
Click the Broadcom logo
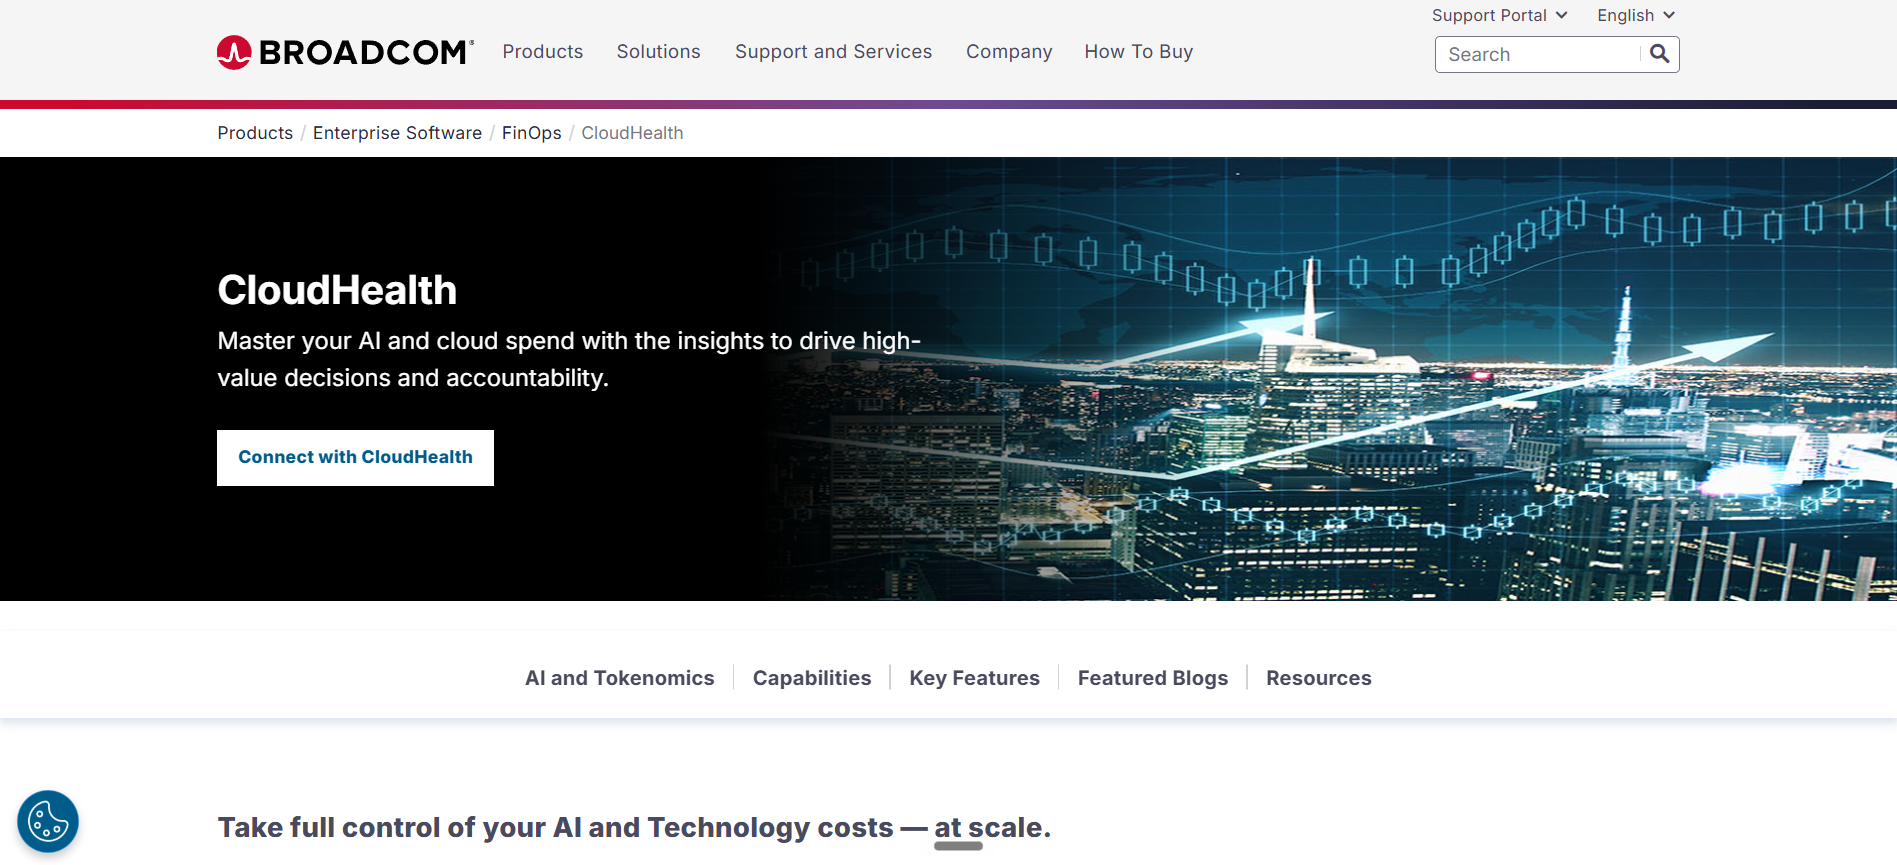[345, 52]
